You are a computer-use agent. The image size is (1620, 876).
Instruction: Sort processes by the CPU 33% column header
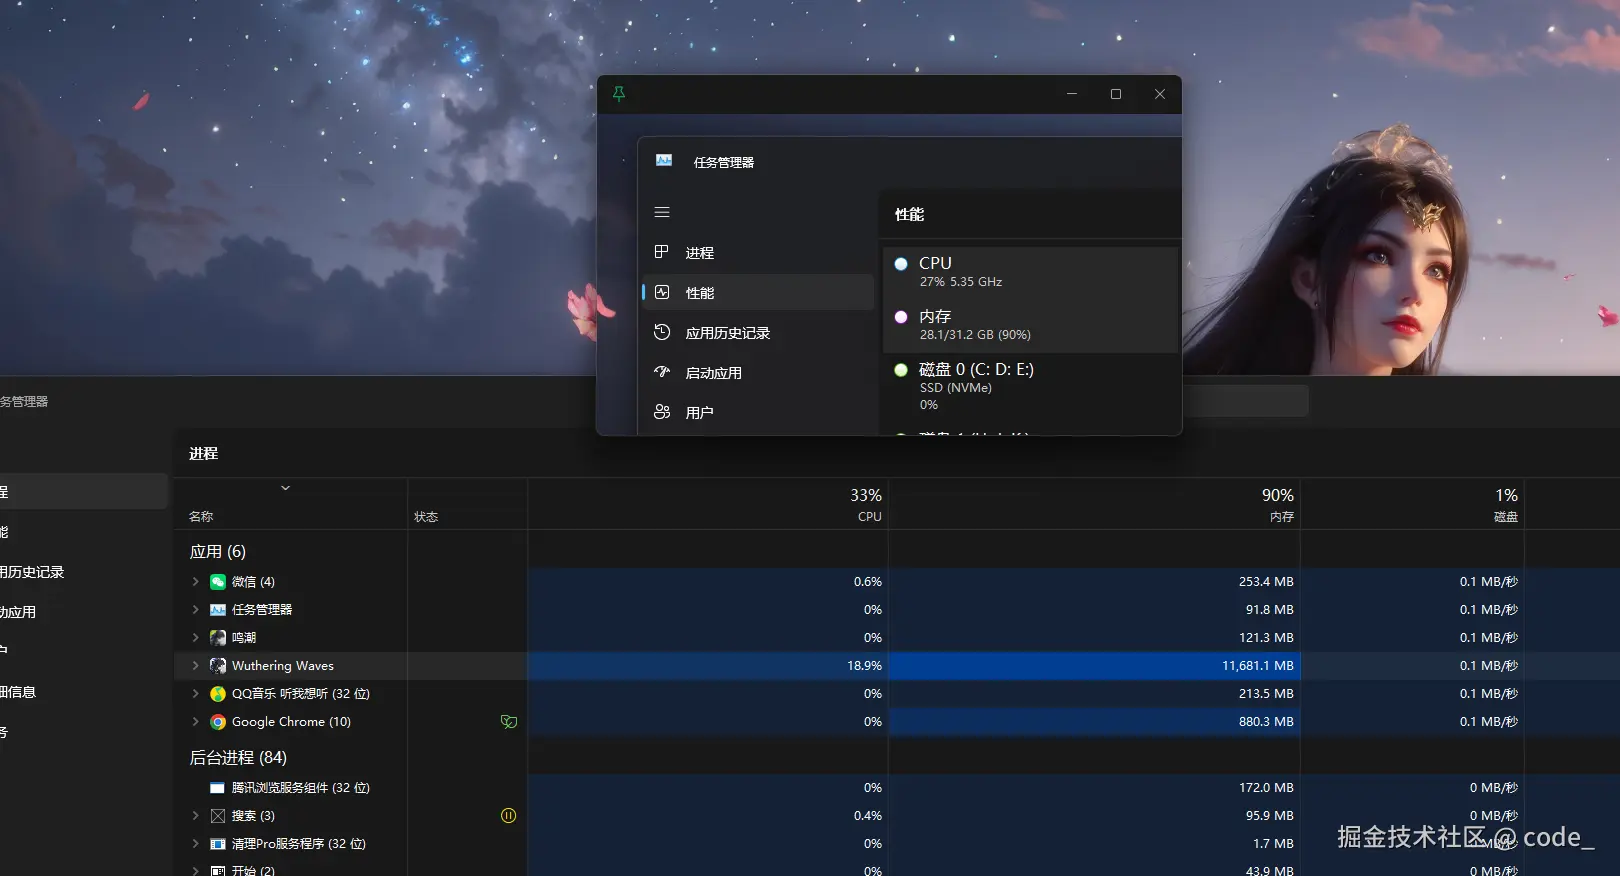[x=866, y=504]
